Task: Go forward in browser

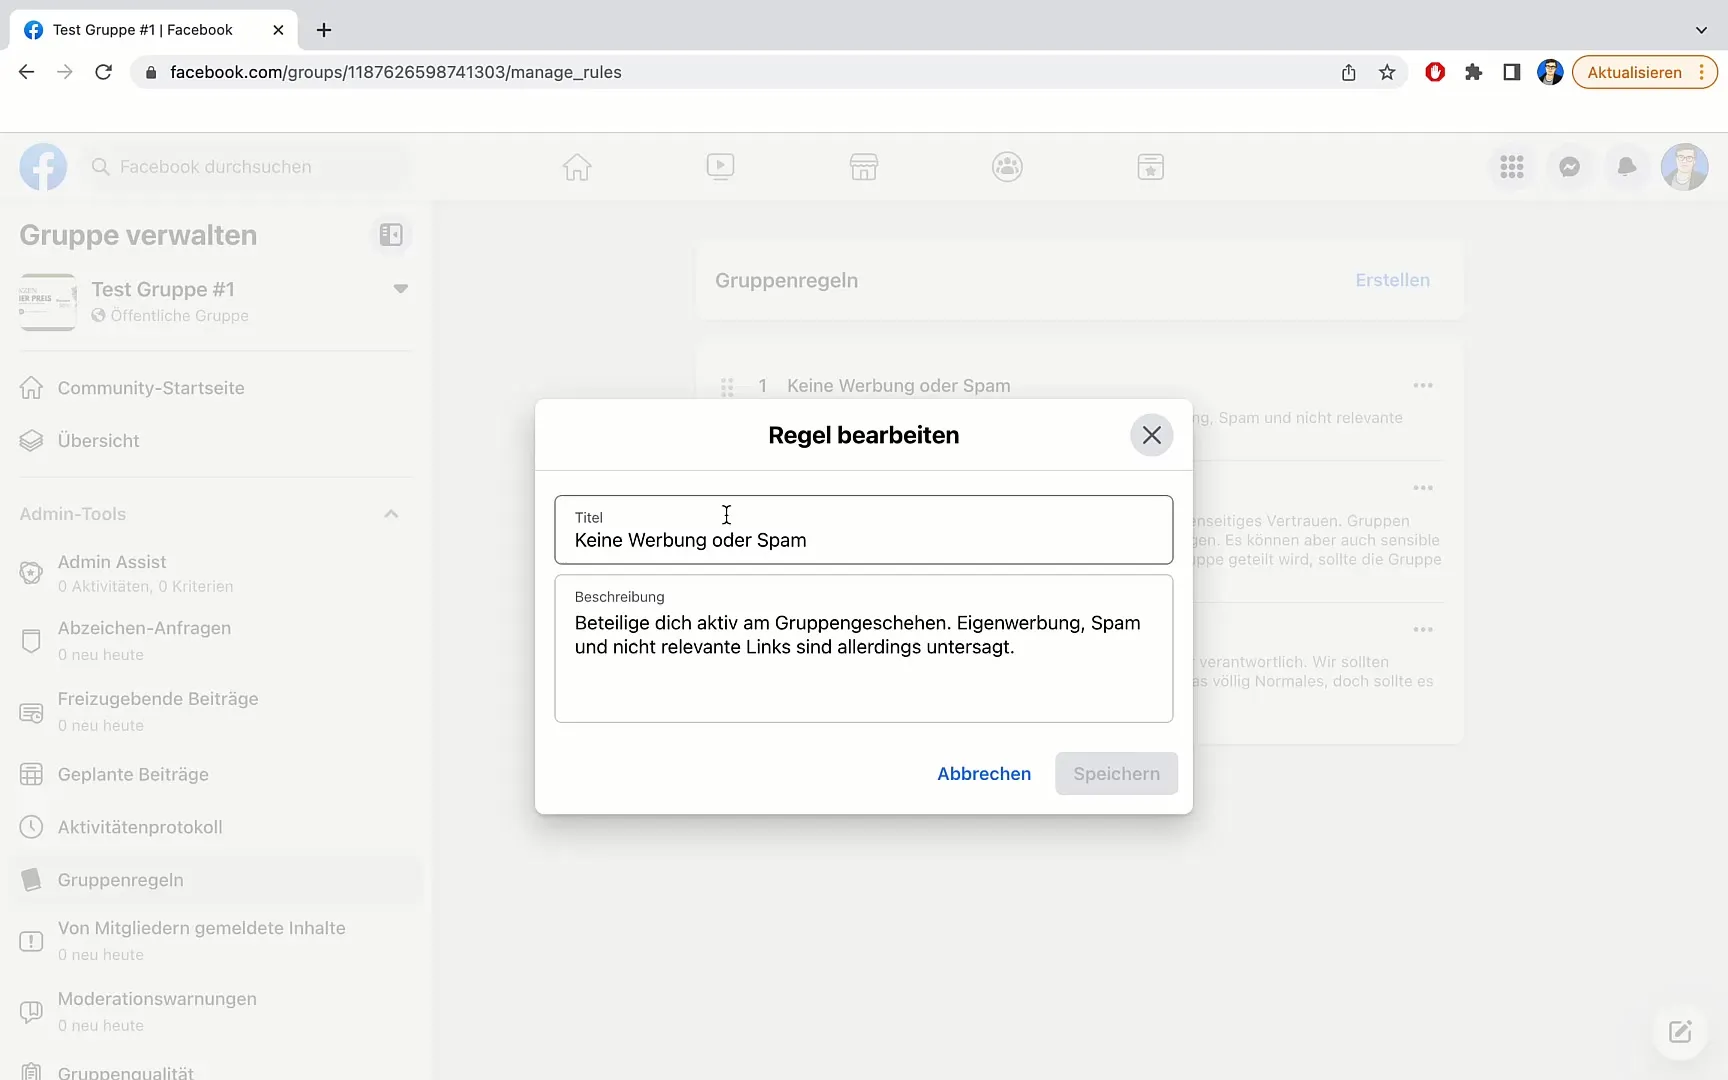Action: point(65,72)
